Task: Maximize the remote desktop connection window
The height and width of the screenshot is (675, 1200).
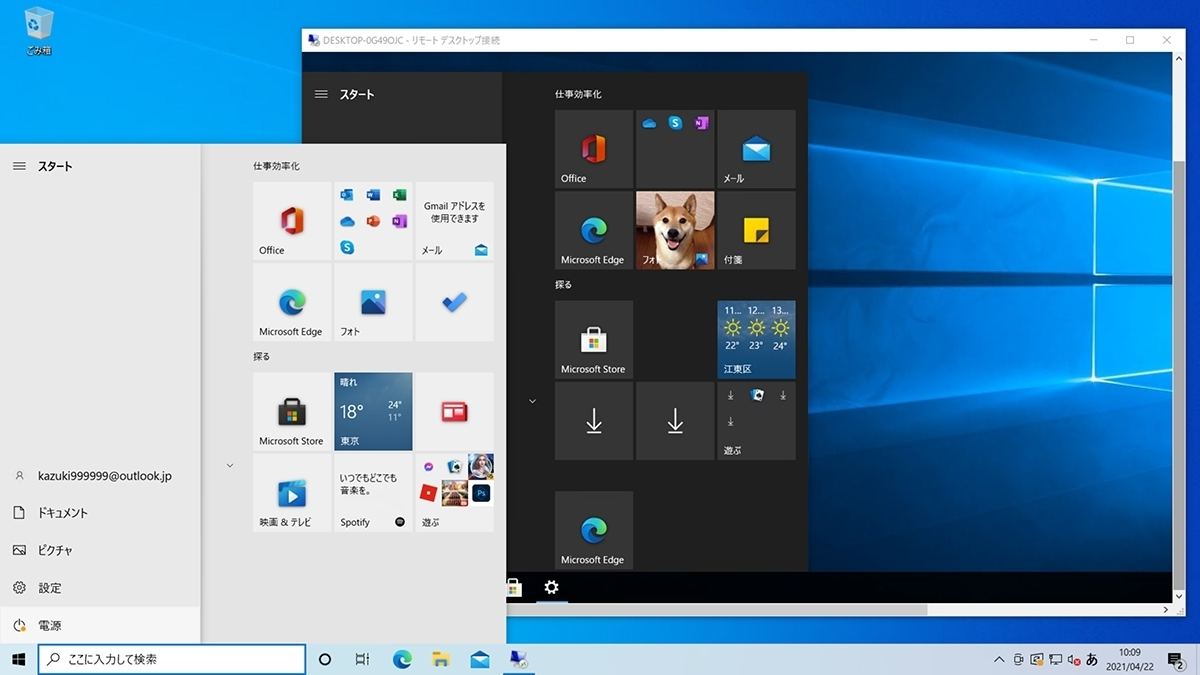Action: tap(1130, 40)
